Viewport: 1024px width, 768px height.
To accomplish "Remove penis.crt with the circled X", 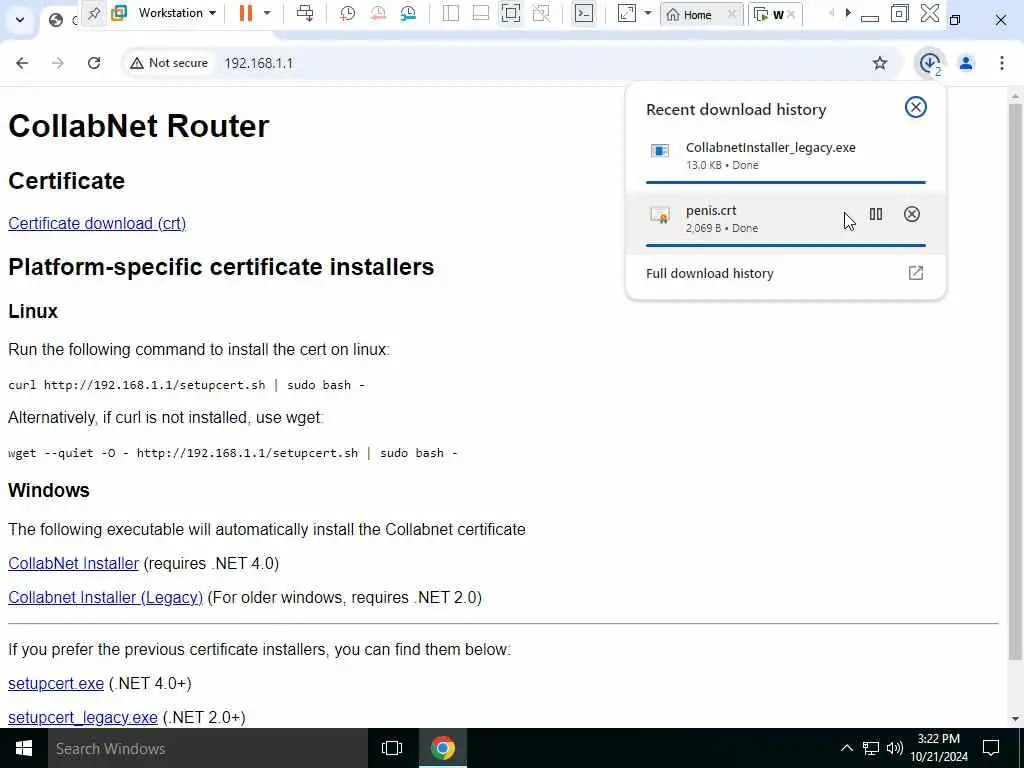I will 912,214.
